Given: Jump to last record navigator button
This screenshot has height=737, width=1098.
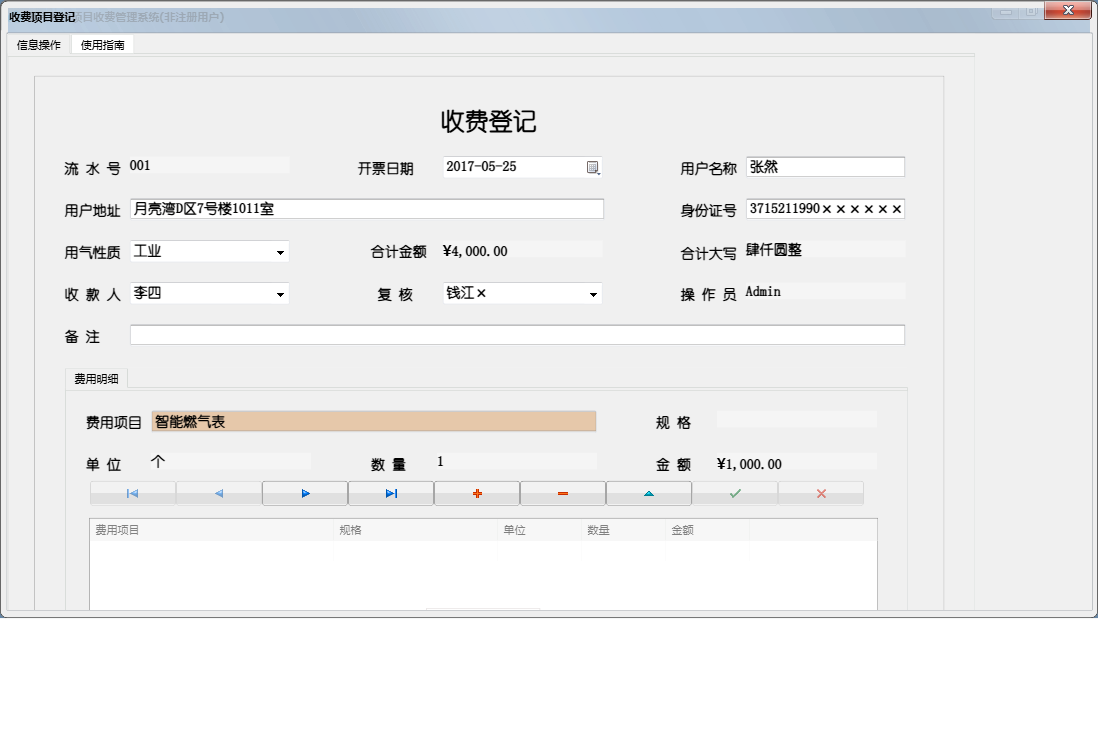Looking at the screenshot, I should pyautogui.click(x=391, y=493).
